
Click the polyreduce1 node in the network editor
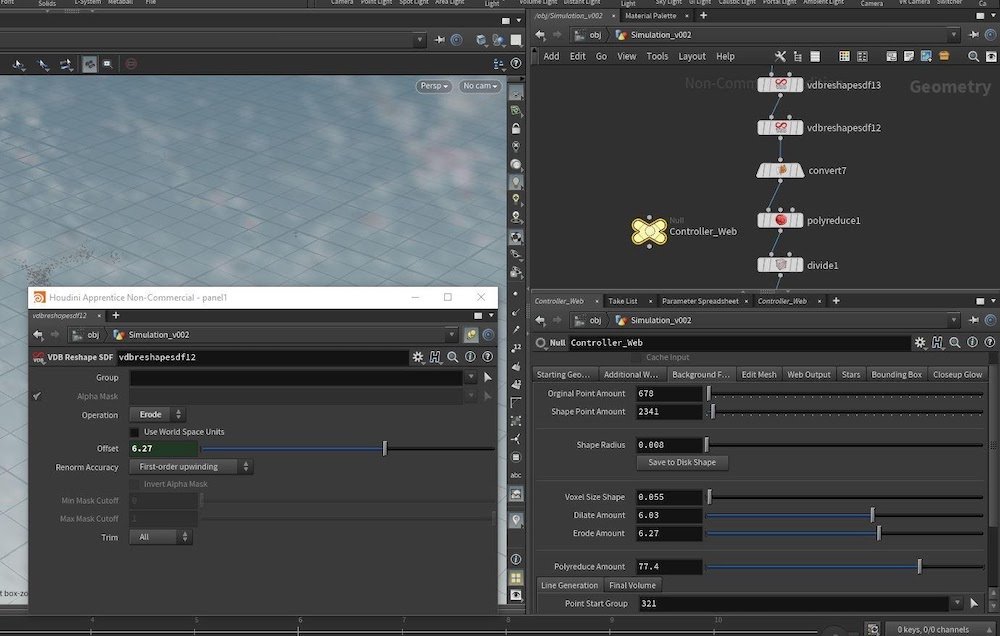coord(781,219)
